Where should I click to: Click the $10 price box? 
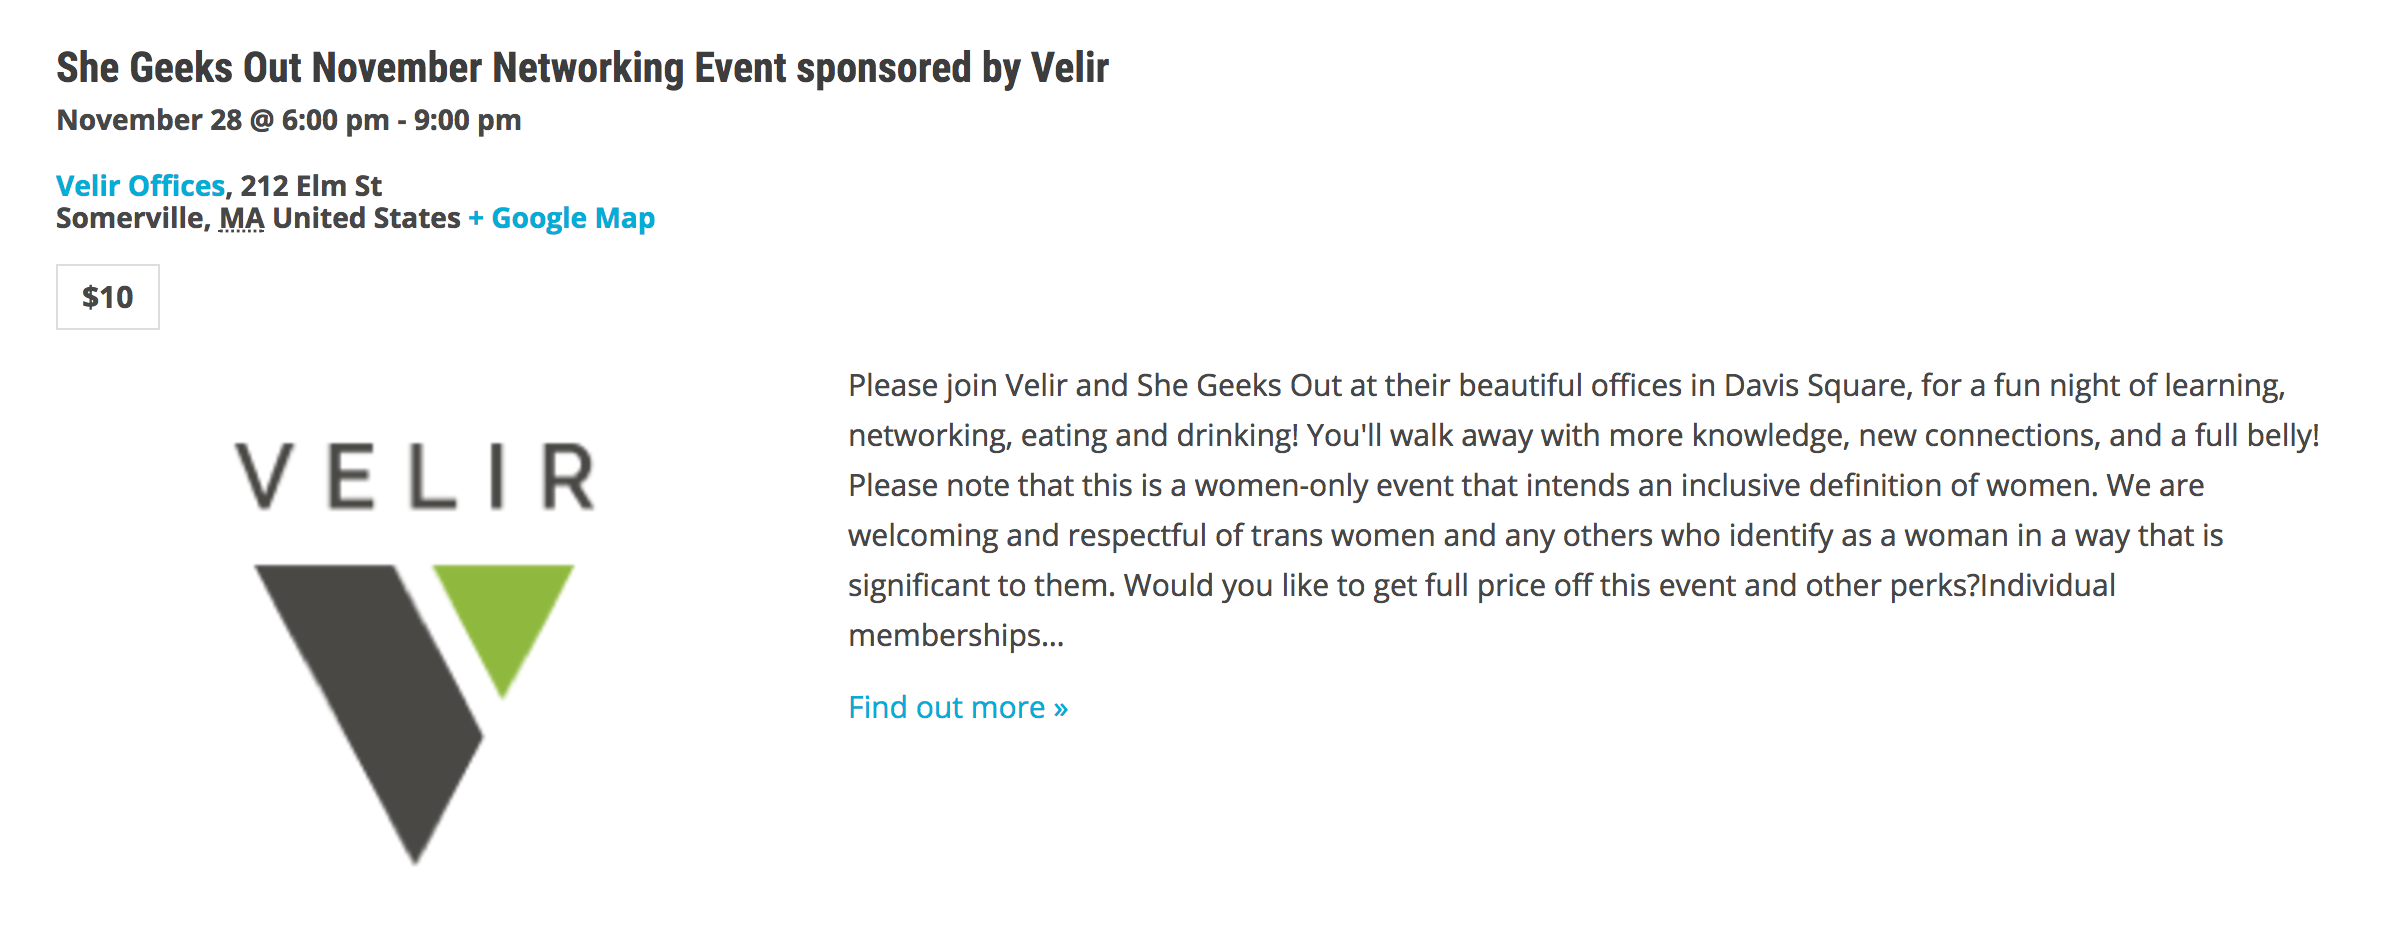coord(108,297)
